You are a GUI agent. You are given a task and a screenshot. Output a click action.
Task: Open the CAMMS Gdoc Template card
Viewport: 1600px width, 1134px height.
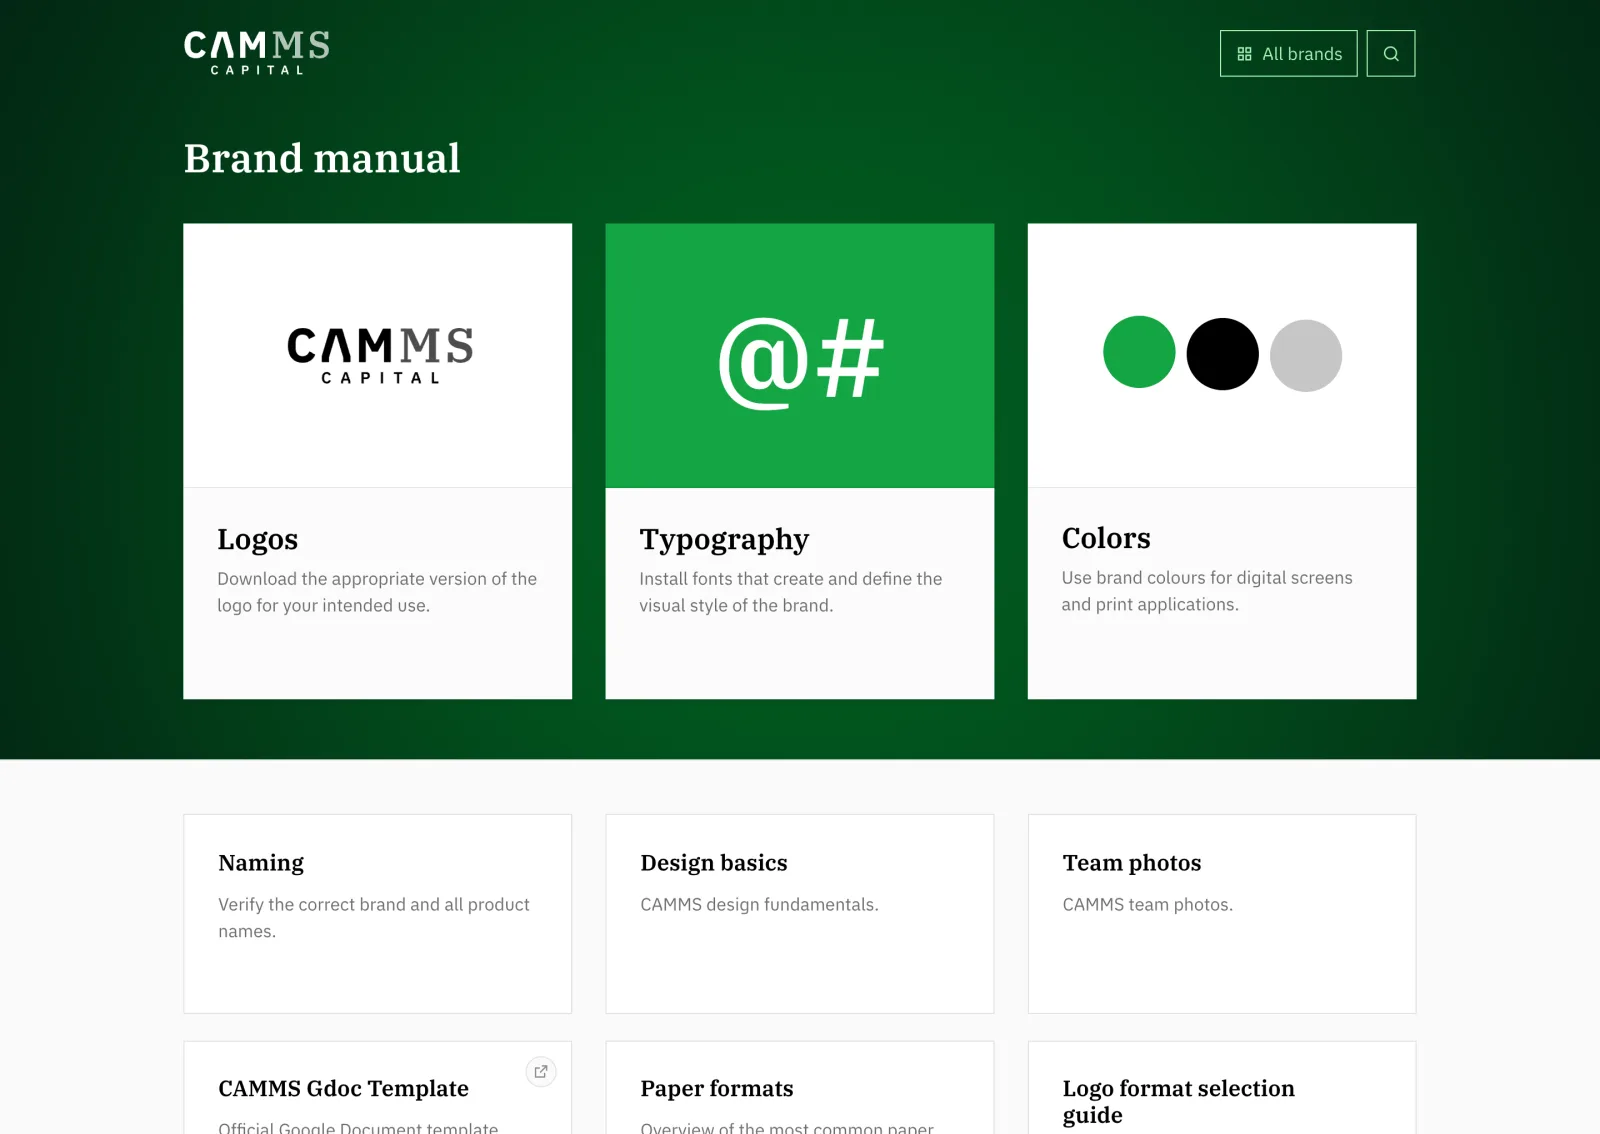[378, 1088]
